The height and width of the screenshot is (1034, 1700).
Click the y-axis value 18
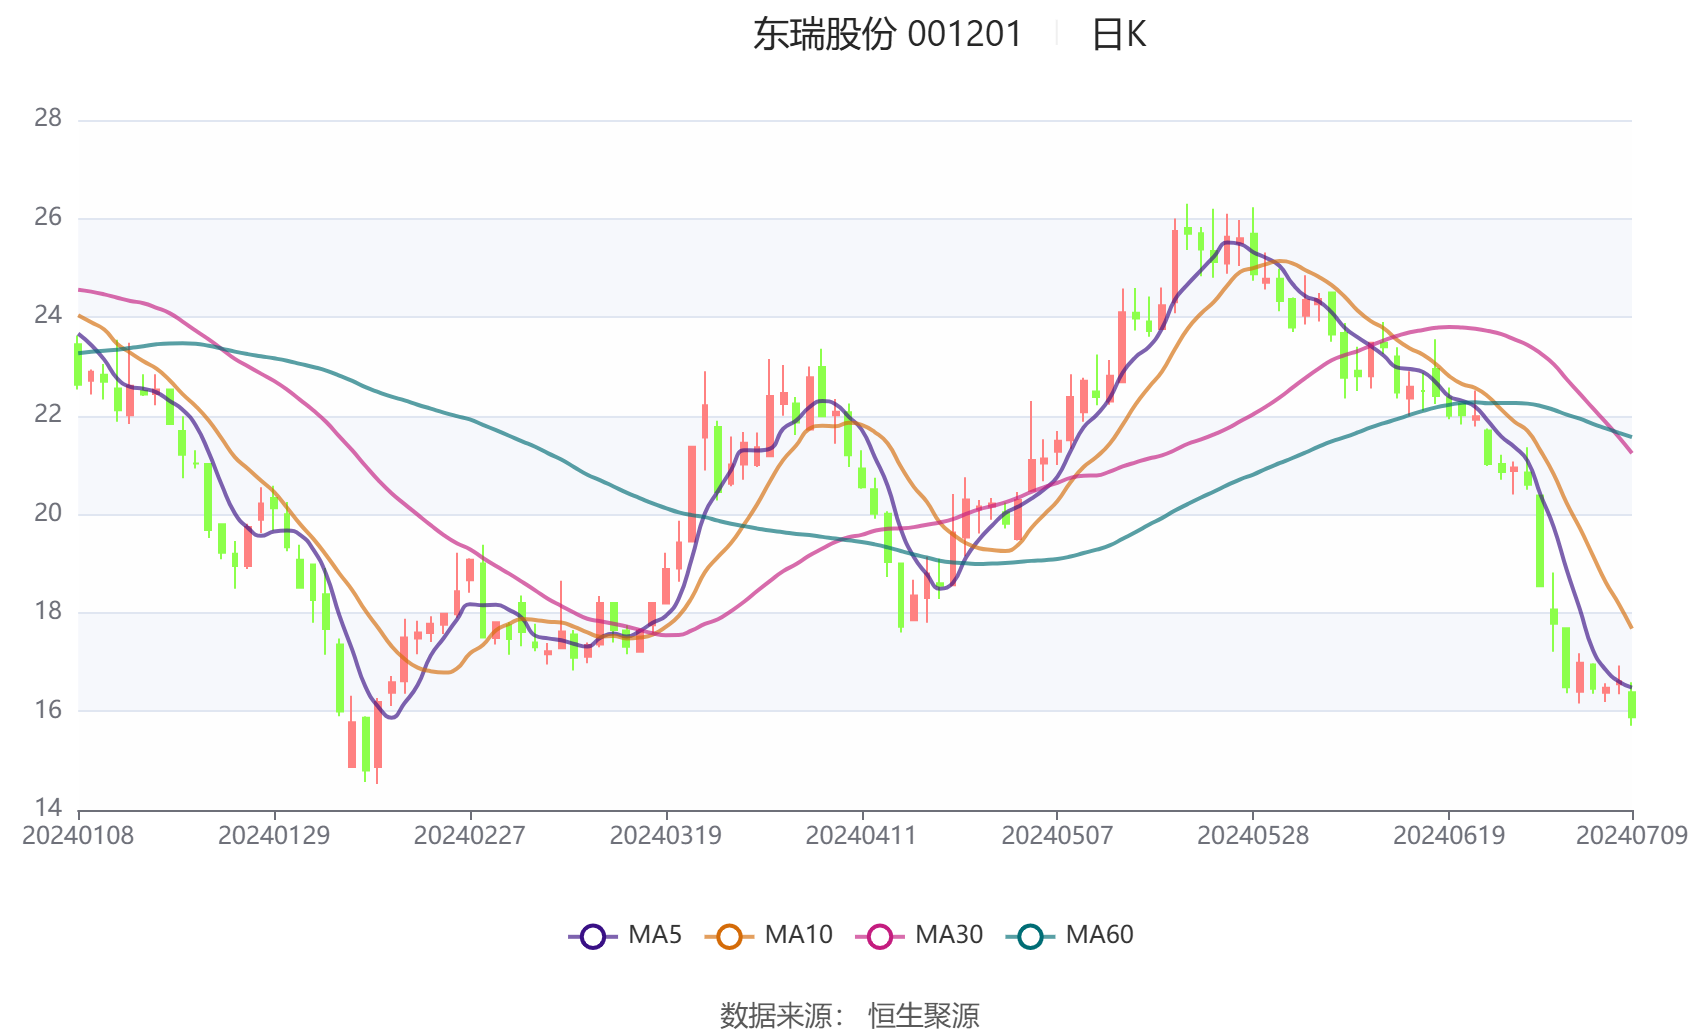48,611
